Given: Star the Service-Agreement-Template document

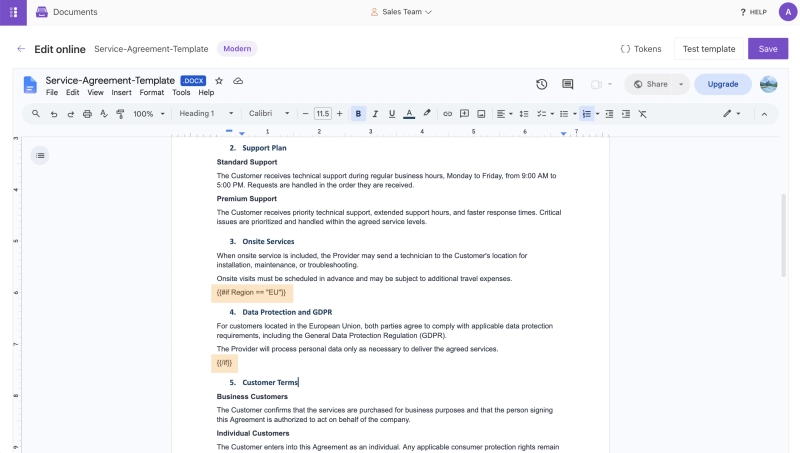Looking at the screenshot, I should pos(219,81).
